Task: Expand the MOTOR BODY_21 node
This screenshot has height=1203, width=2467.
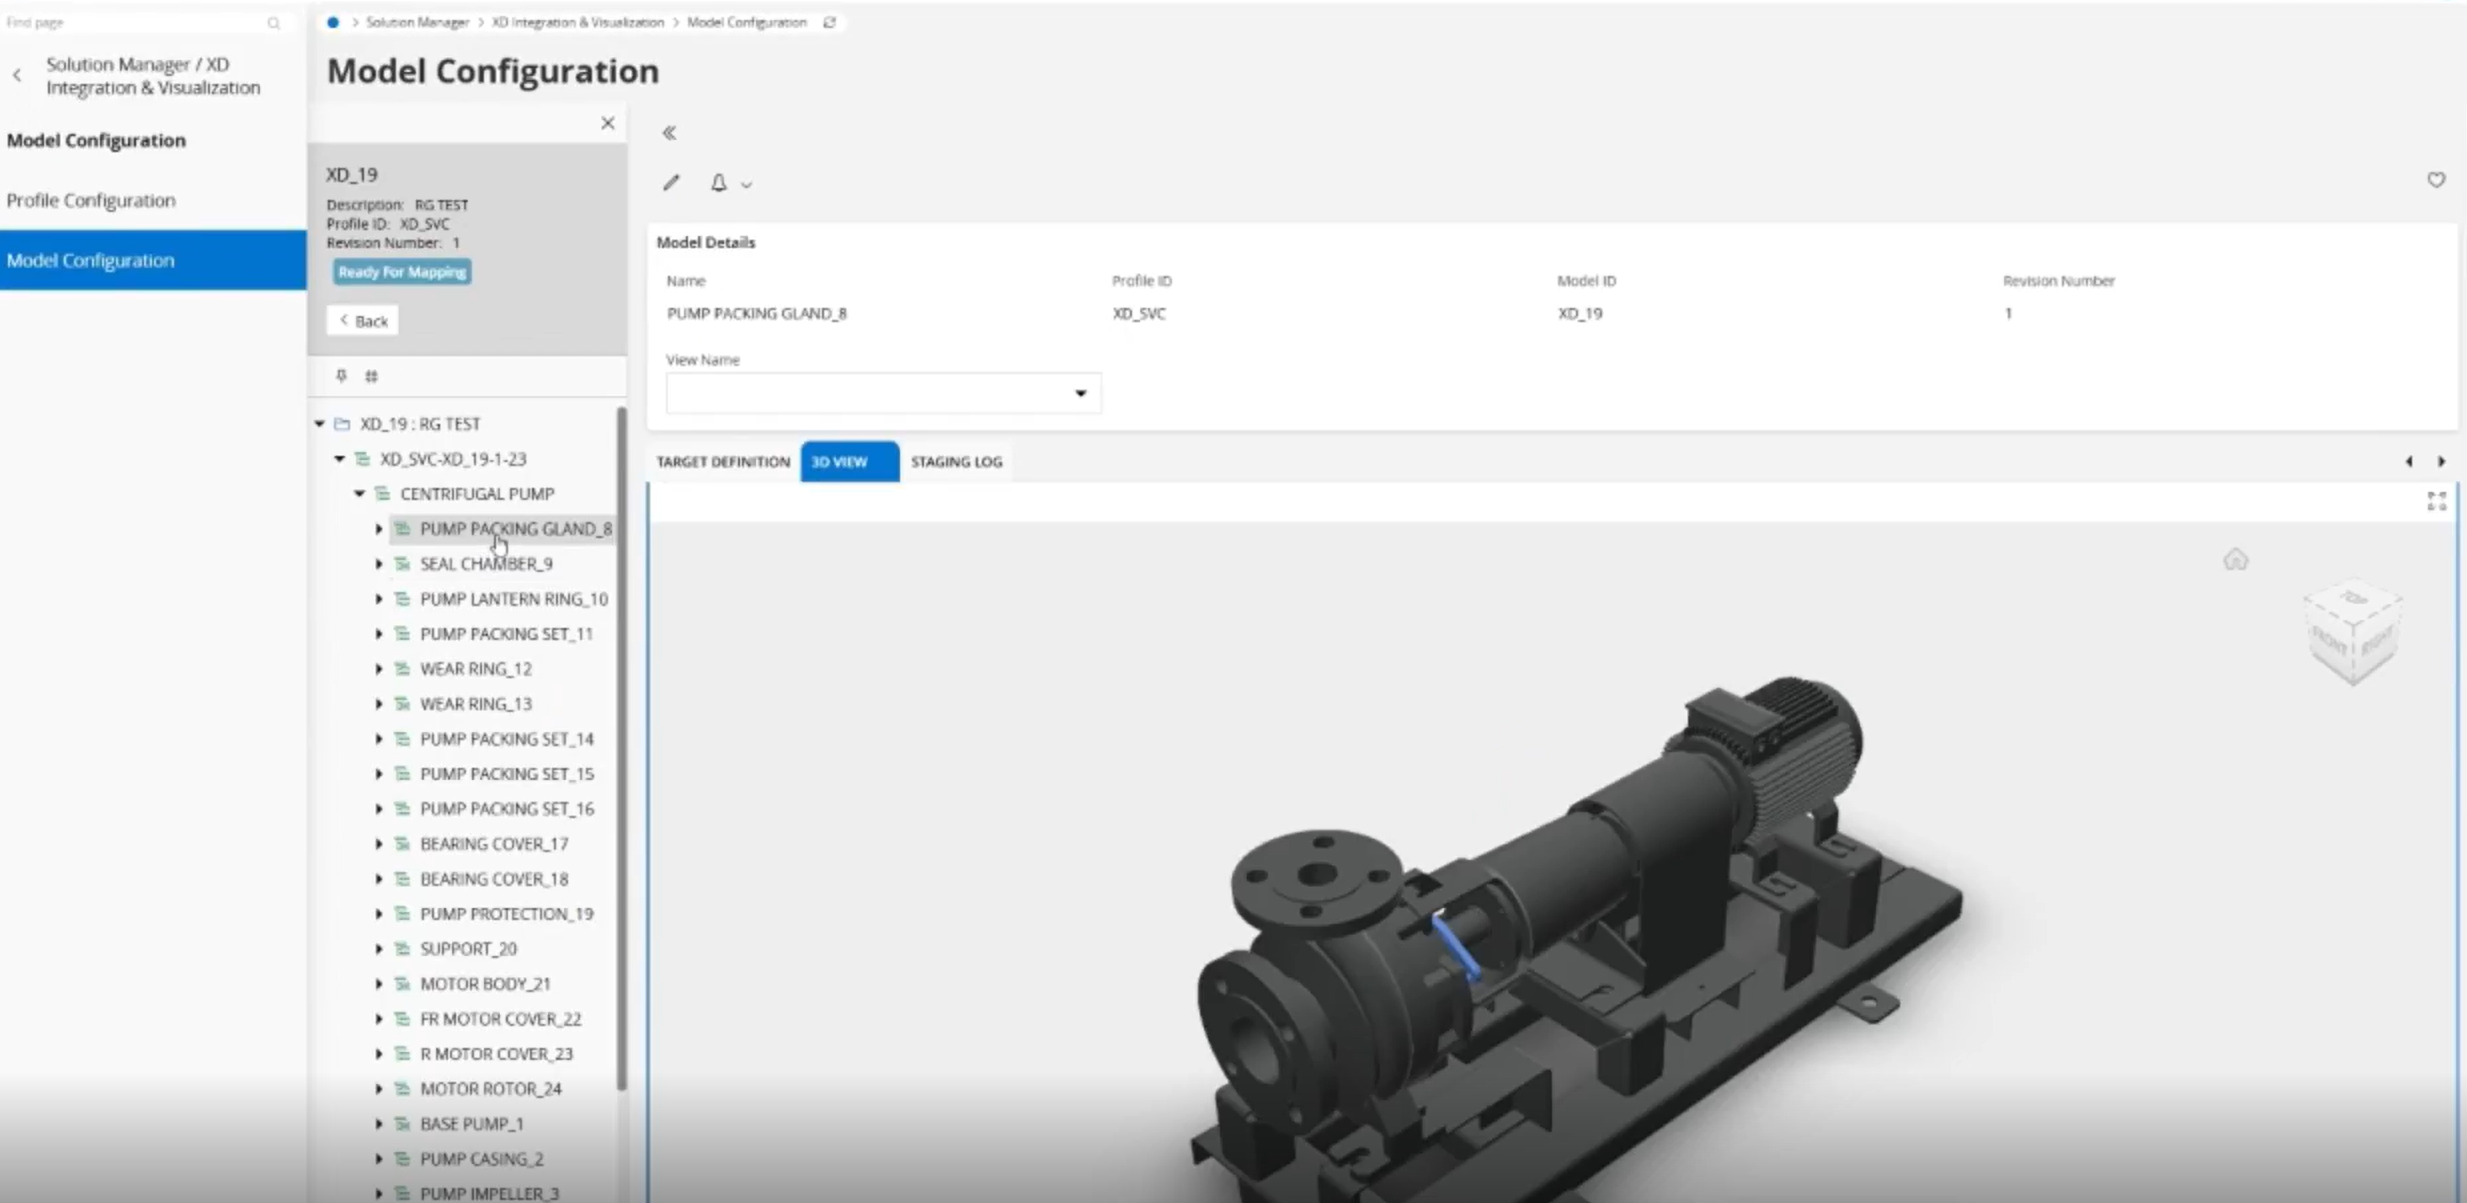Action: click(379, 984)
